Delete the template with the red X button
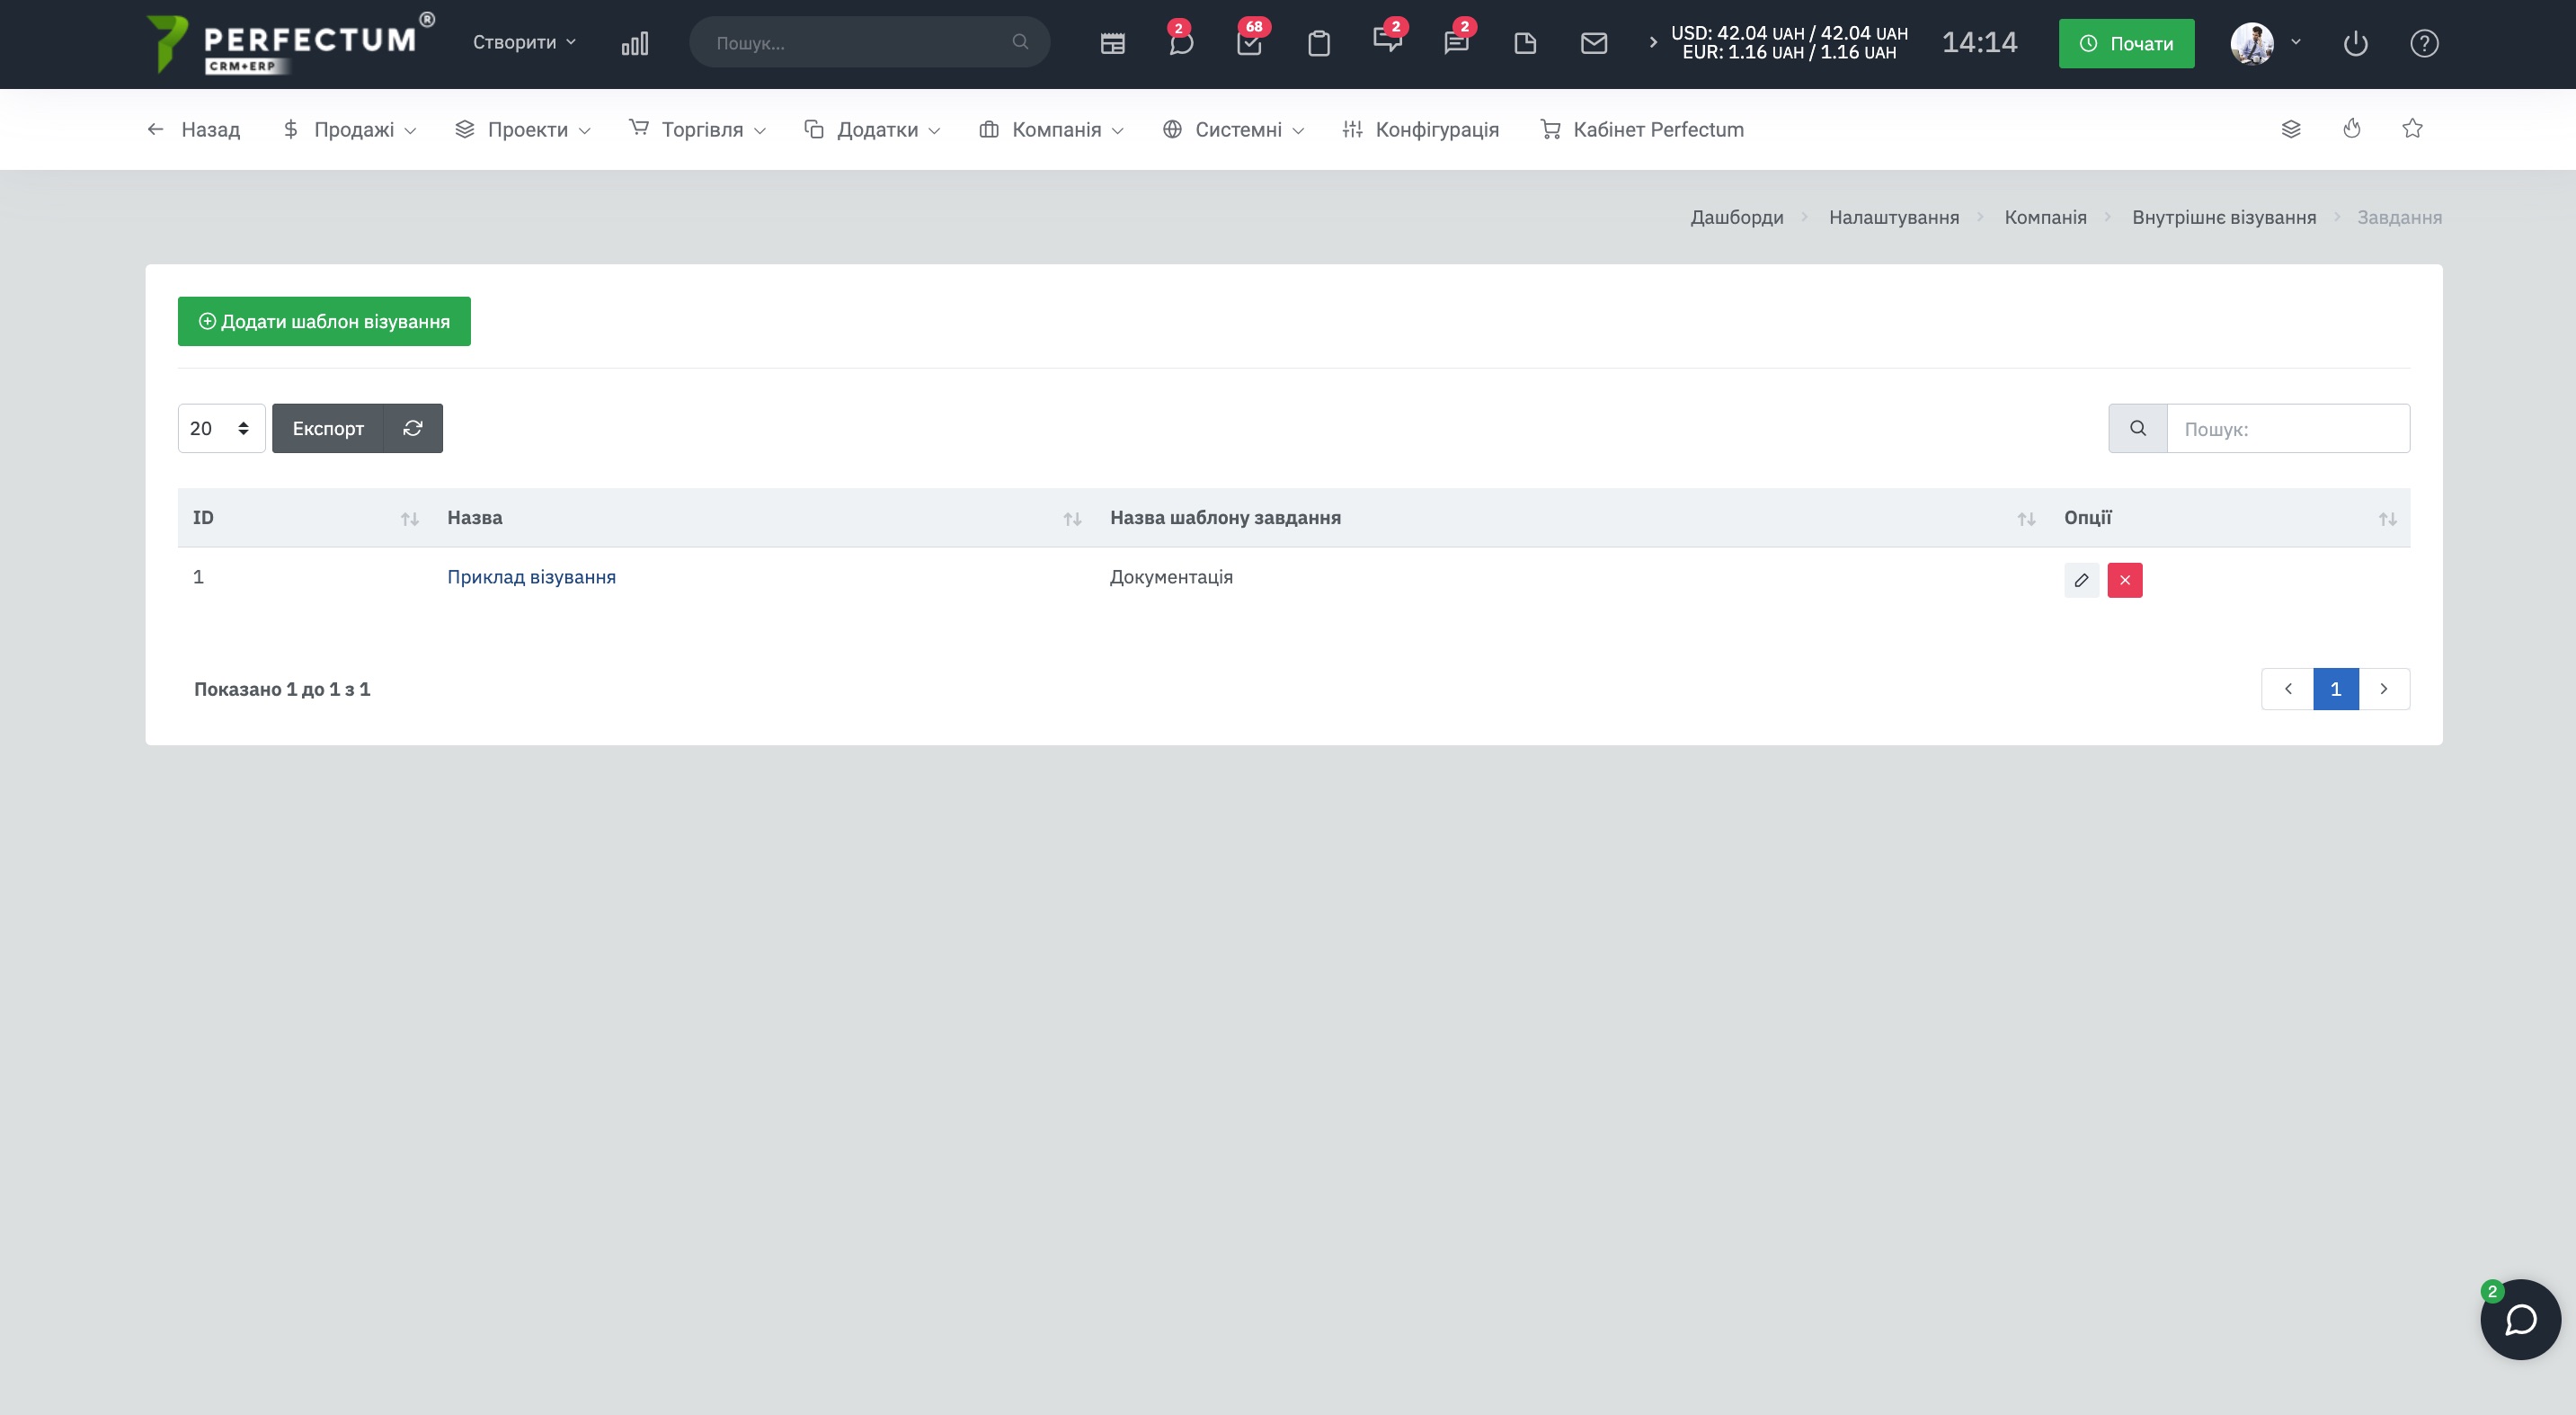The image size is (2576, 1415). pos(2124,580)
